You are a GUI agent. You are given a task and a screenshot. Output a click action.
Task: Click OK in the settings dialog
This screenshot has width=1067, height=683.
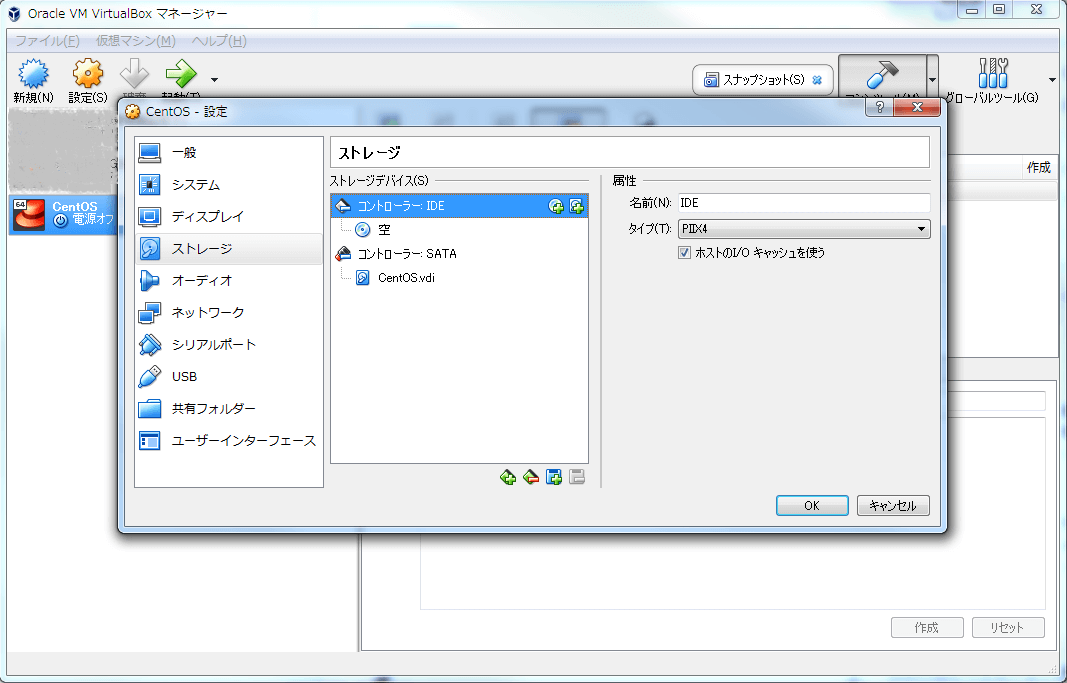pyautogui.click(x=812, y=505)
